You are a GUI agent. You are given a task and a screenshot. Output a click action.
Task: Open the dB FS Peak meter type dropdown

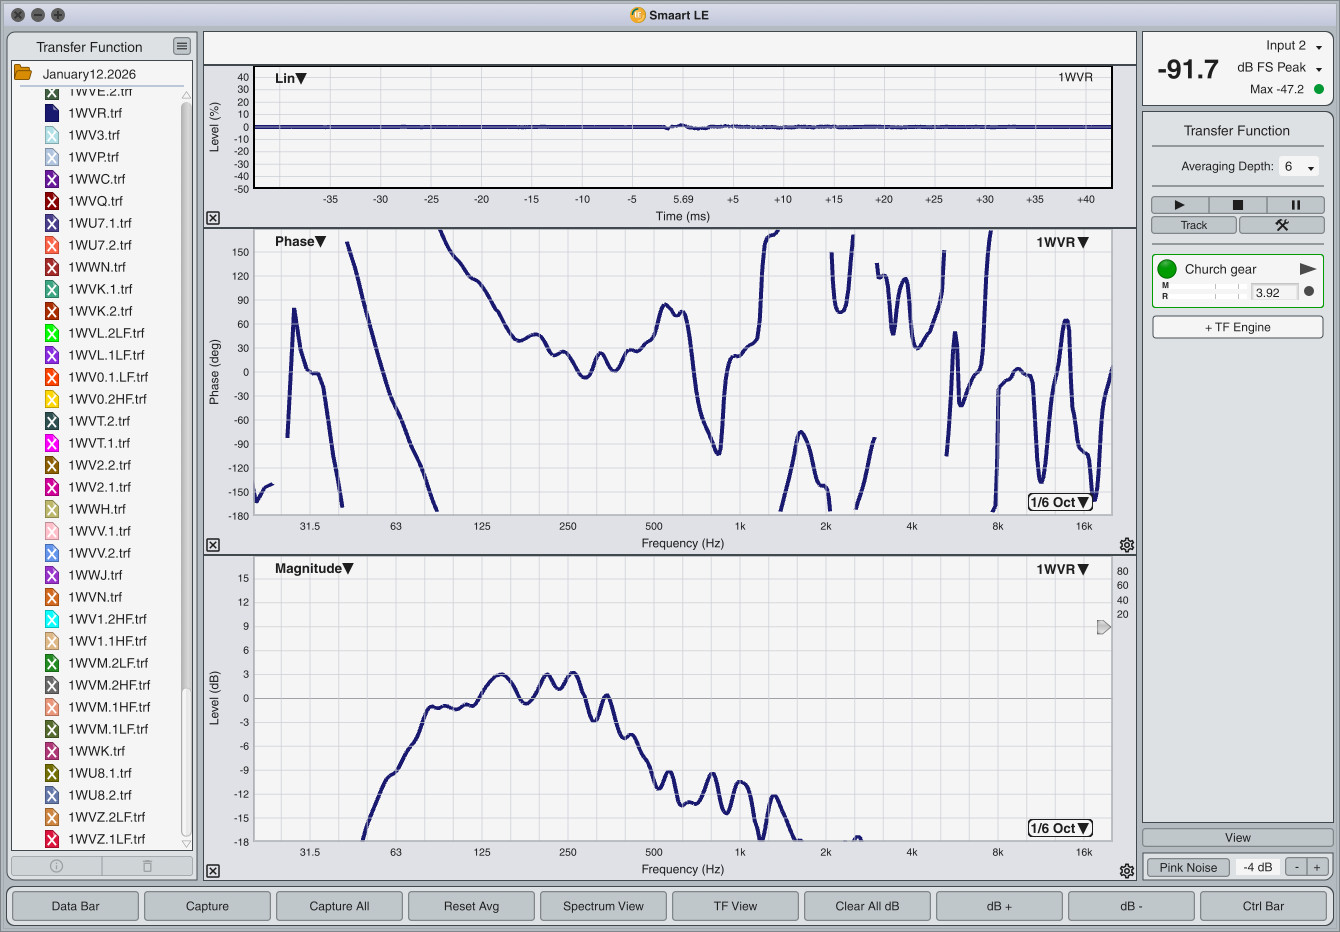(1280, 68)
